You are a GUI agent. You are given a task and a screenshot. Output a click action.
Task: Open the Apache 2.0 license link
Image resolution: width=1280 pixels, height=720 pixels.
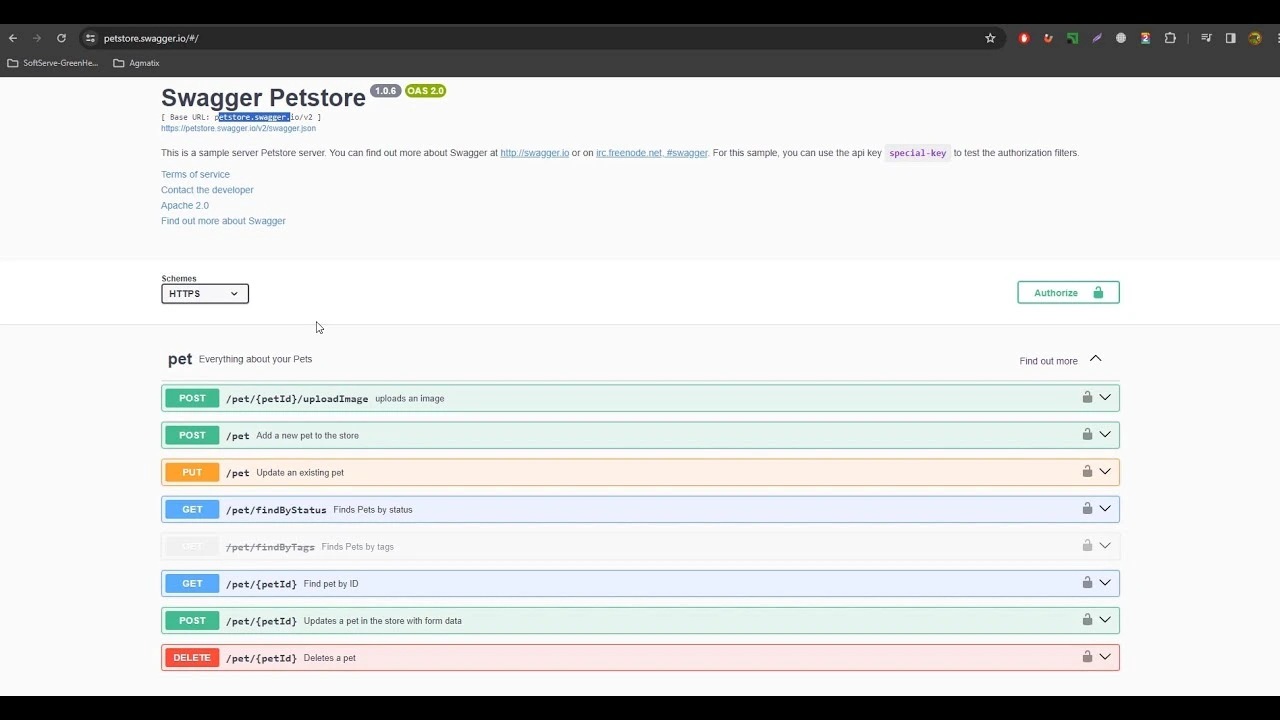coord(185,205)
